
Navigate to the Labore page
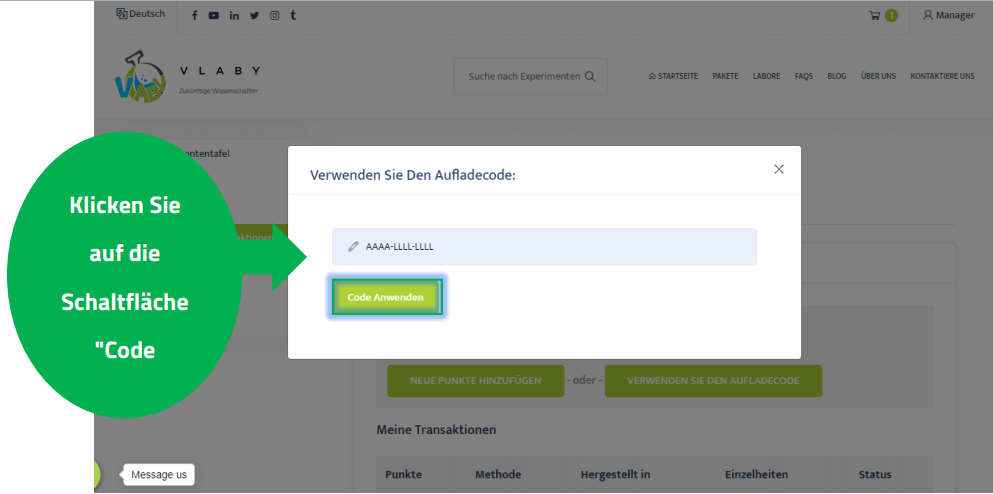pos(766,77)
